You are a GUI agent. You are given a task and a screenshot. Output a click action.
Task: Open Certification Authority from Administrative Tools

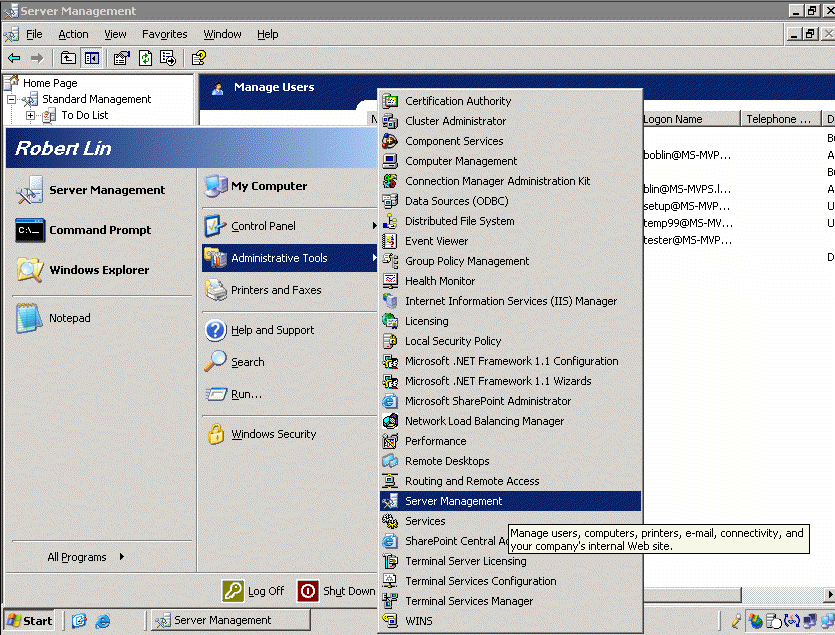[x=510, y=101]
